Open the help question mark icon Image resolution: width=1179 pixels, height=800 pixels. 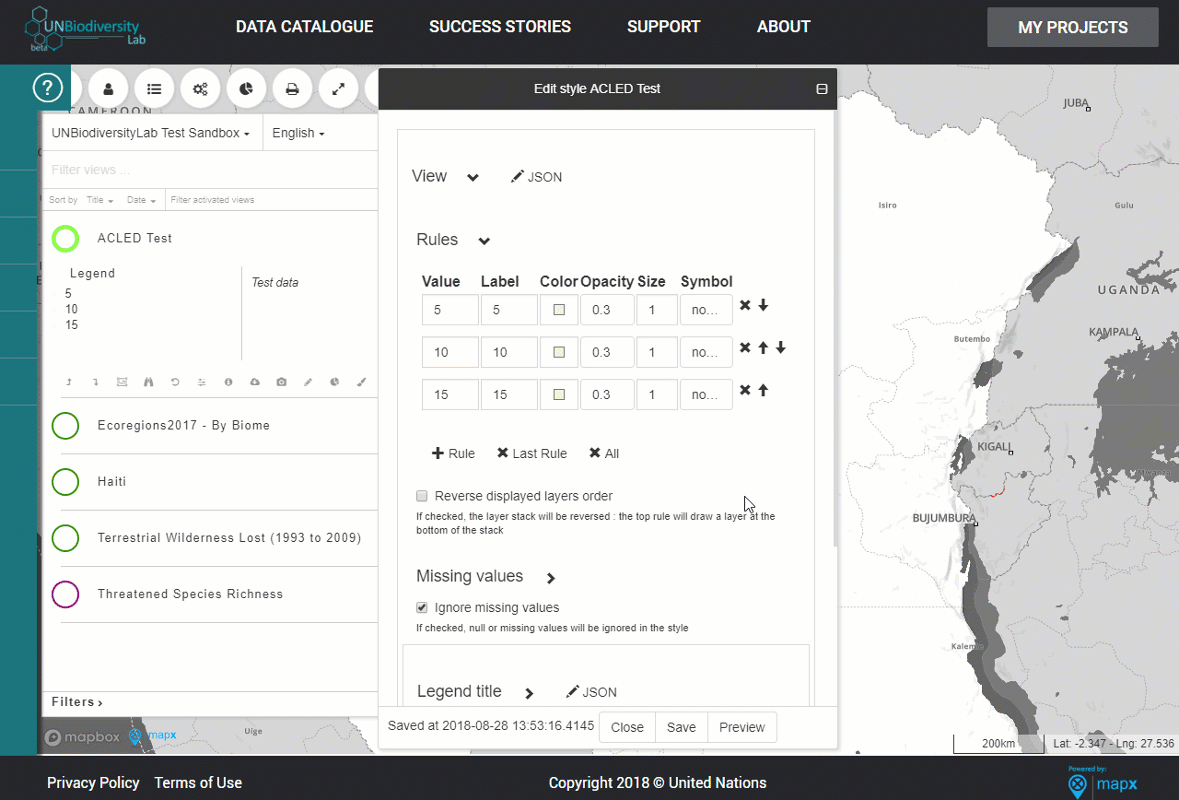pos(47,88)
